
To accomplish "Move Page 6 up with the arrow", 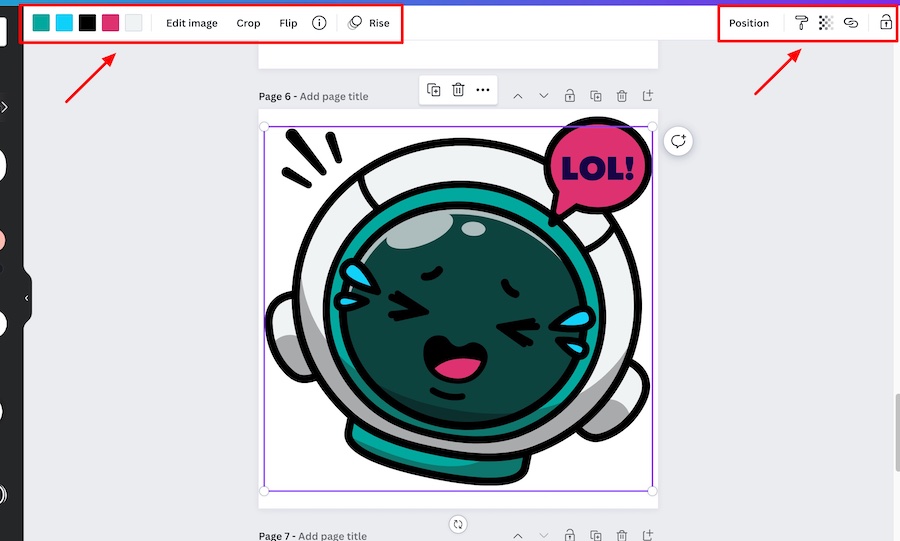I will (518, 96).
